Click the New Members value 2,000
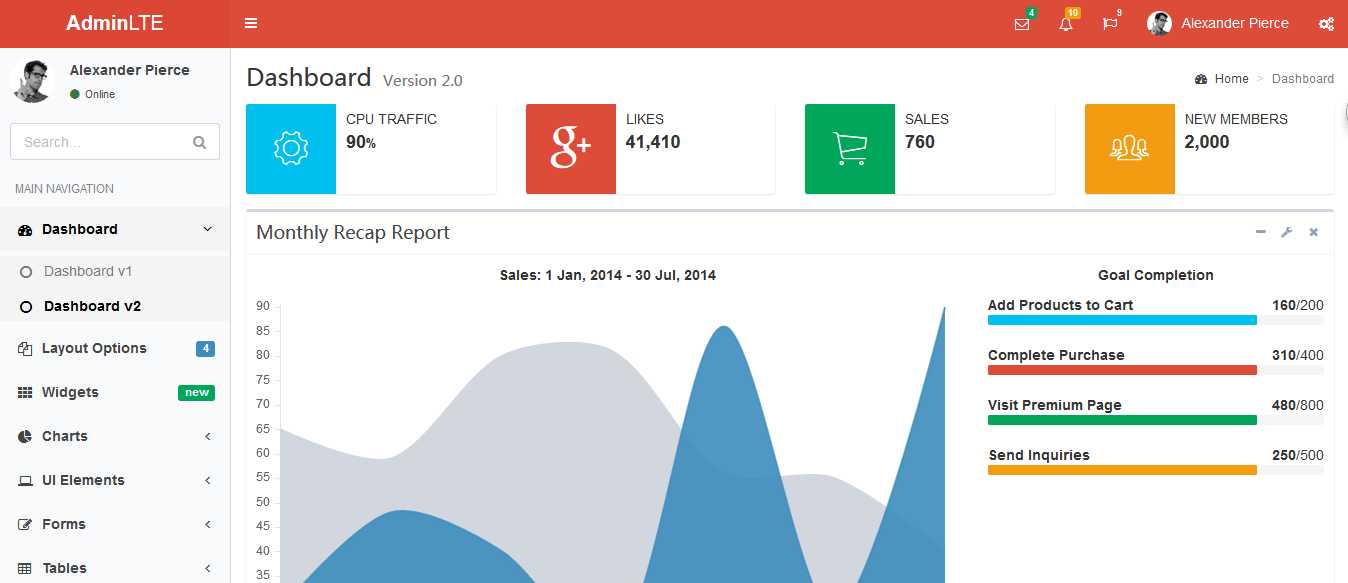Image resolution: width=1348 pixels, height=583 pixels. coord(1207,142)
